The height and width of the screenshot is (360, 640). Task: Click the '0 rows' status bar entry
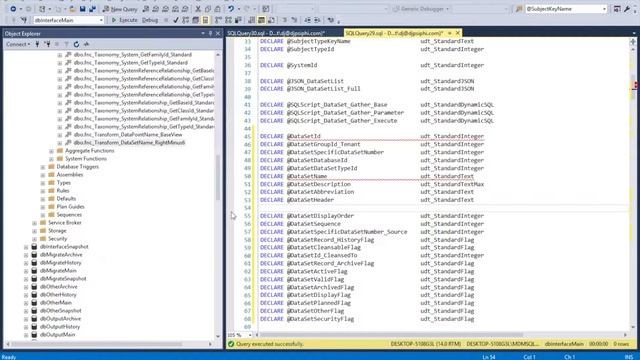[x=621, y=344]
